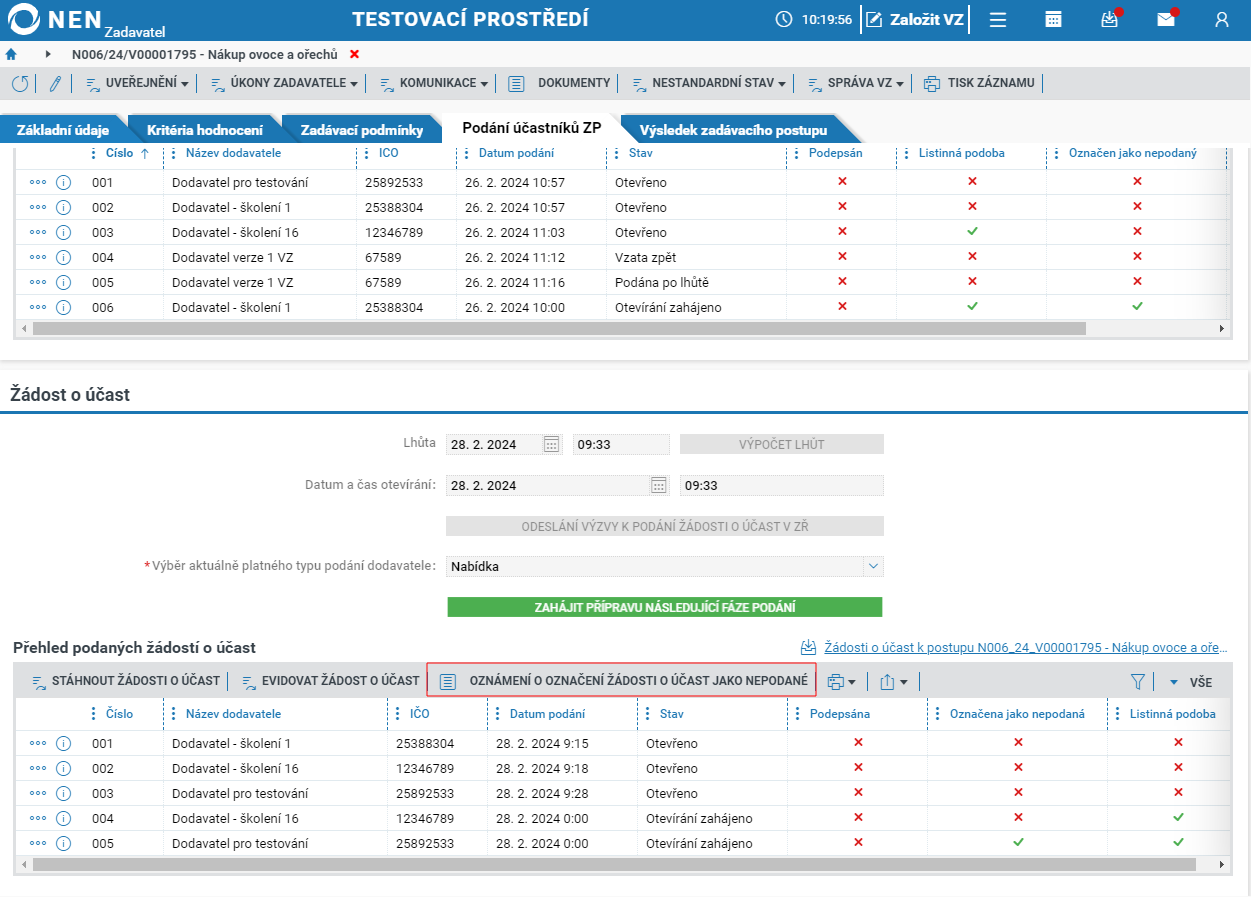Click the VÝPOČET LHŮT button

click(782, 444)
